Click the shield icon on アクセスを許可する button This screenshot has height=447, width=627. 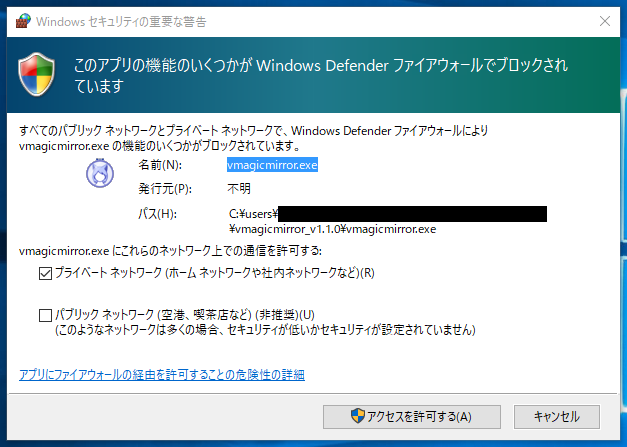click(357, 416)
